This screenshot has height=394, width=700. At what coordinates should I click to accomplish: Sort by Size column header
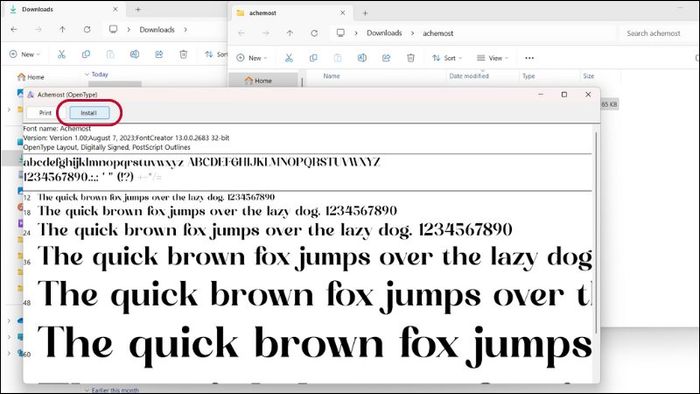click(x=588, y=76)
